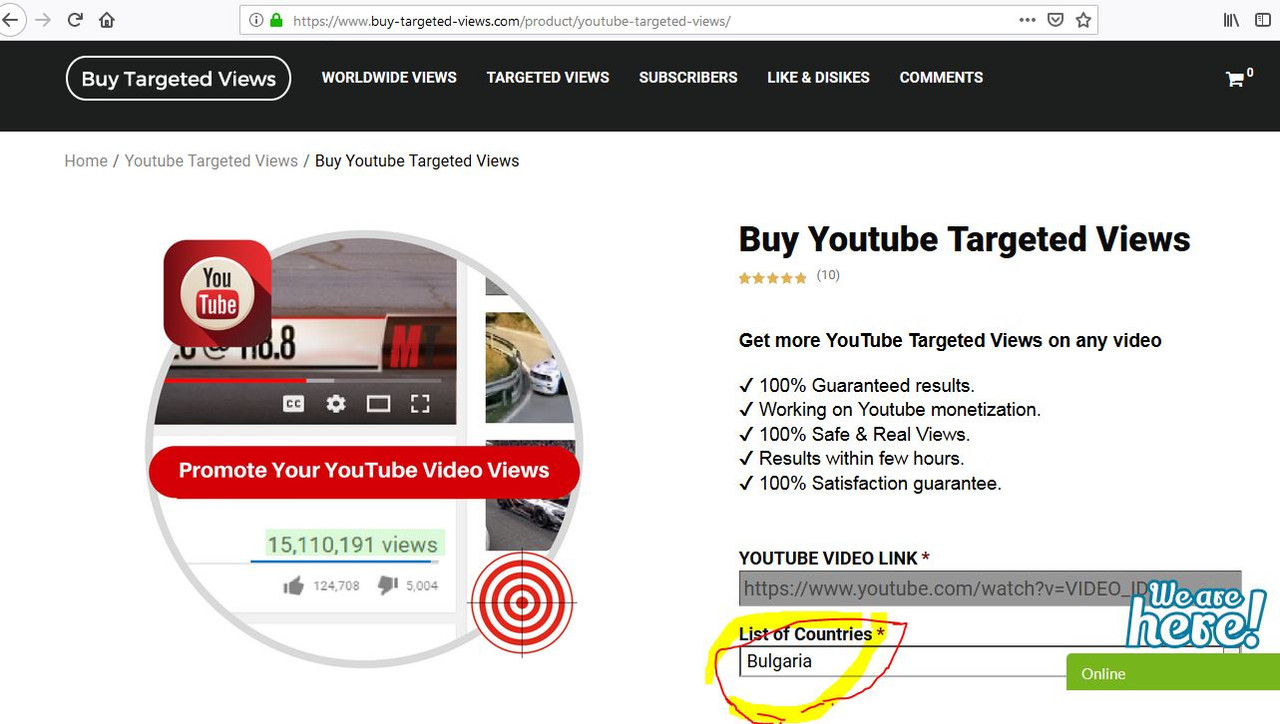Click the browser address bar URL
Image resolution: width=1280 pixels, height=724 pixels.
(x=511, y=20)
